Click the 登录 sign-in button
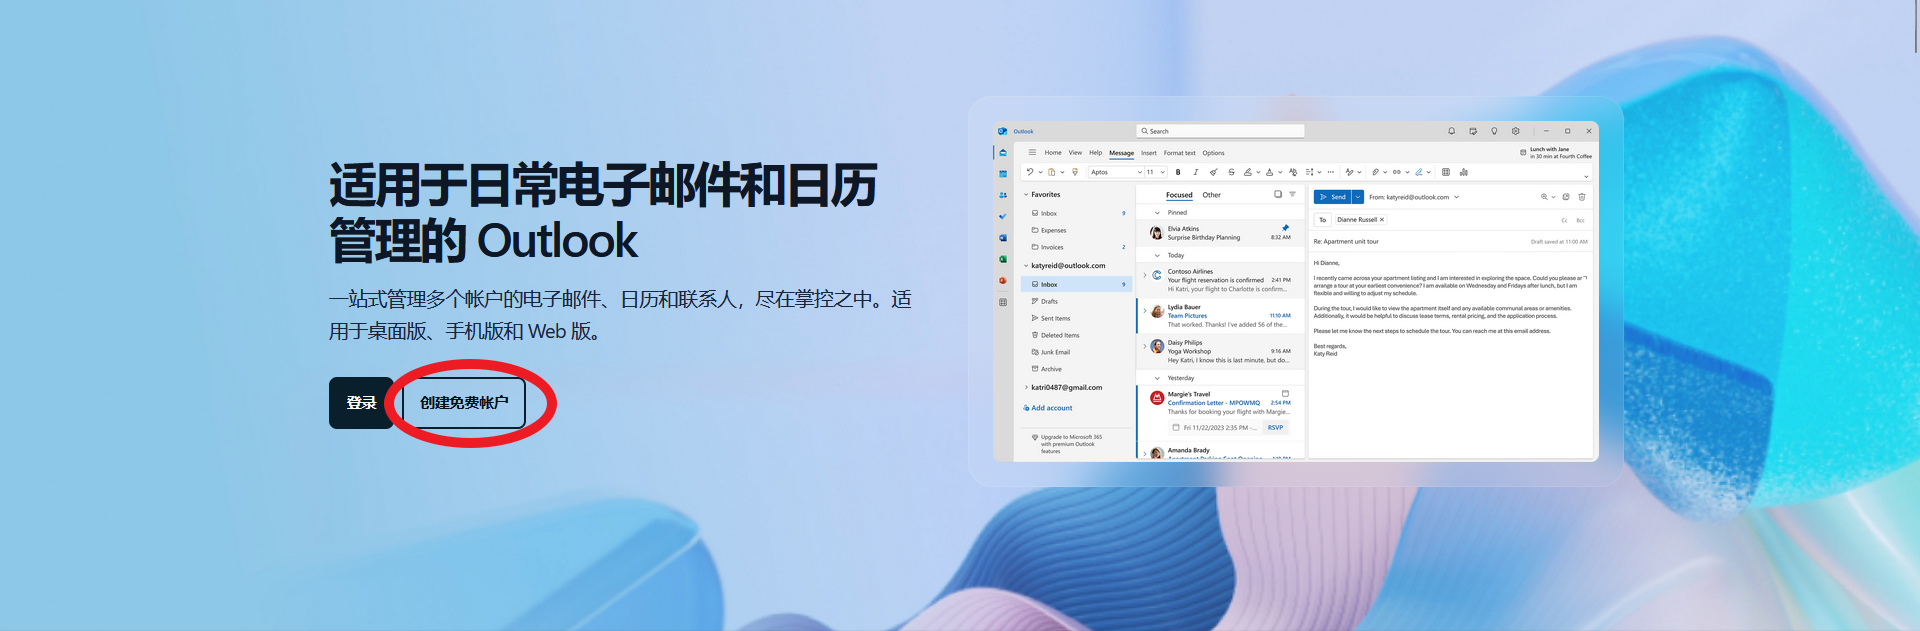The height and width of the screenshot is (631, 1920). point(361,403)
